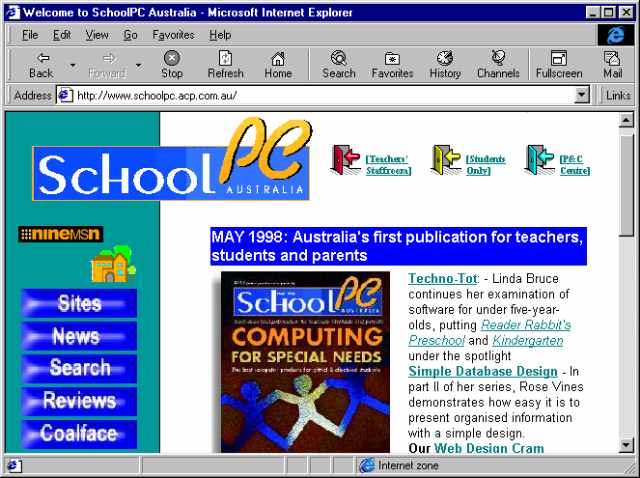Open the Reader Rabbit's Preschool link

[489, 333]
